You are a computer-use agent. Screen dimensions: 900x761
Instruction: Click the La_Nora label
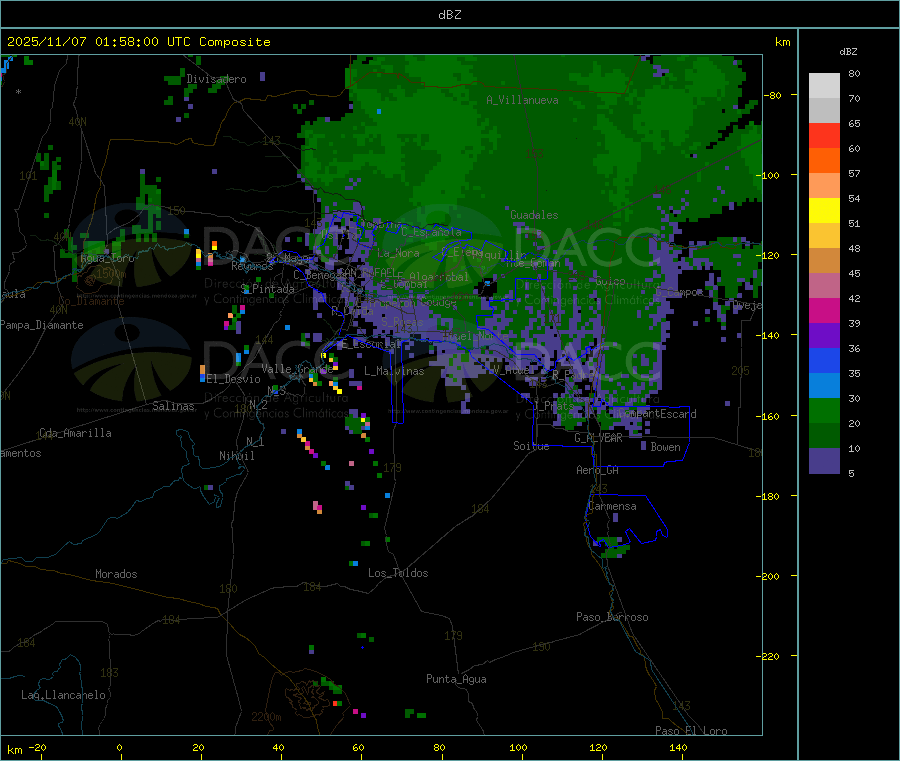tap(398, 253)
